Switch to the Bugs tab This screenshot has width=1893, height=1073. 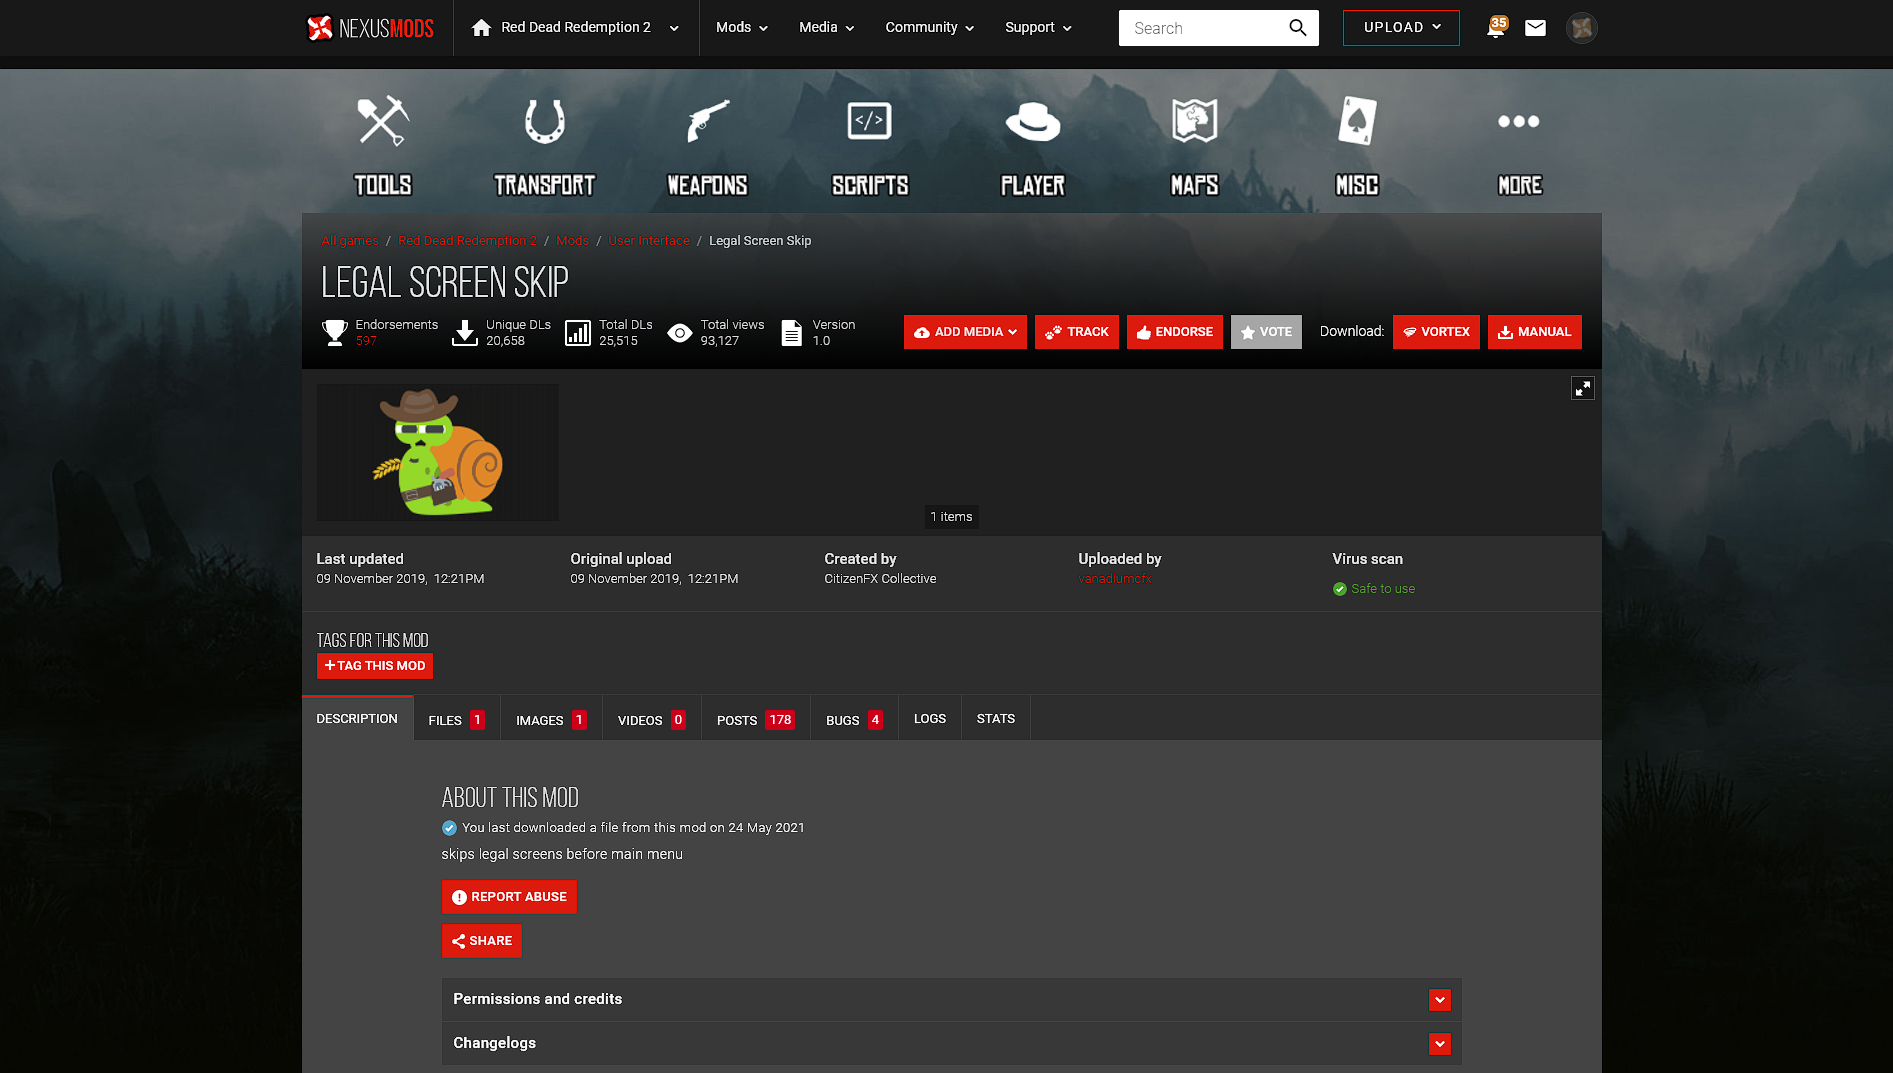pos(854,720)
